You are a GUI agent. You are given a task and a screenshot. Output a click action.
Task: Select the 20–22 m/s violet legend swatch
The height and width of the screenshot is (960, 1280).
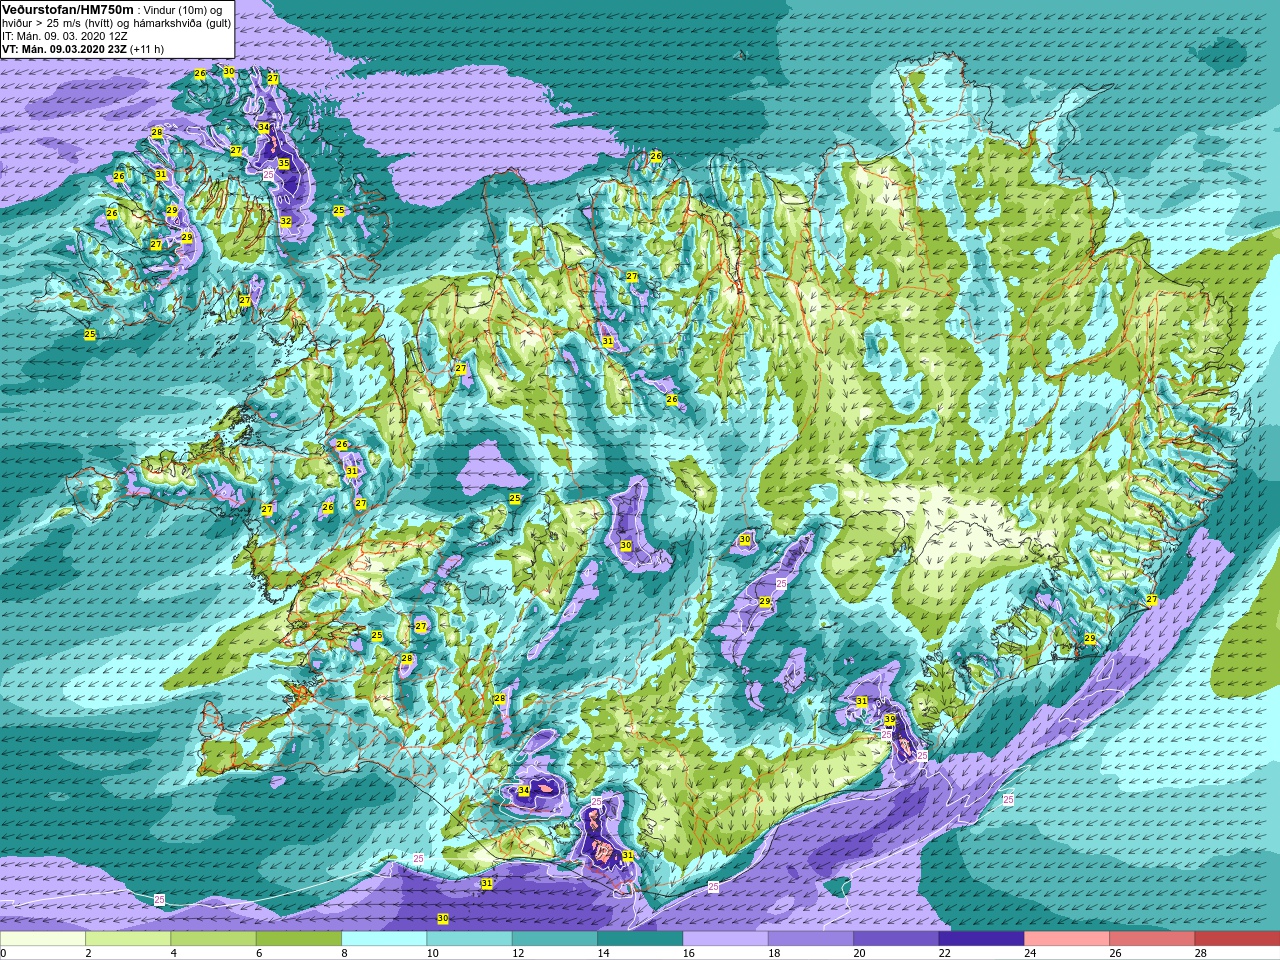895,939
